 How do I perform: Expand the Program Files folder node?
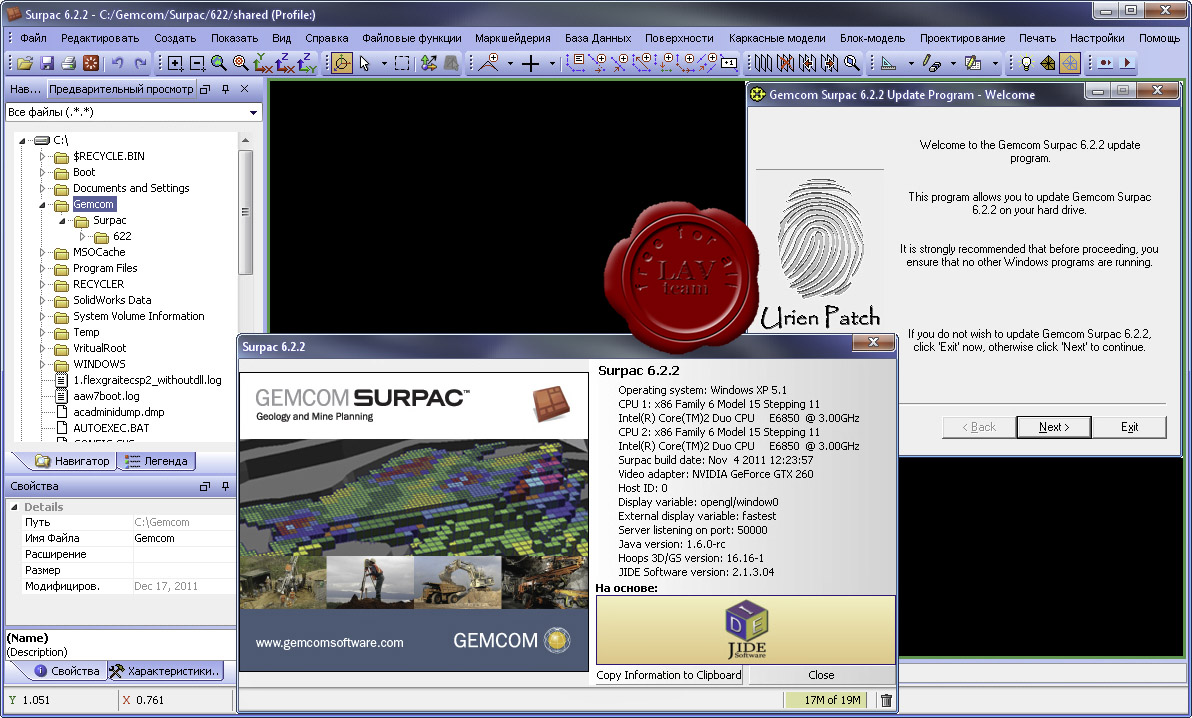coord(42,268)
